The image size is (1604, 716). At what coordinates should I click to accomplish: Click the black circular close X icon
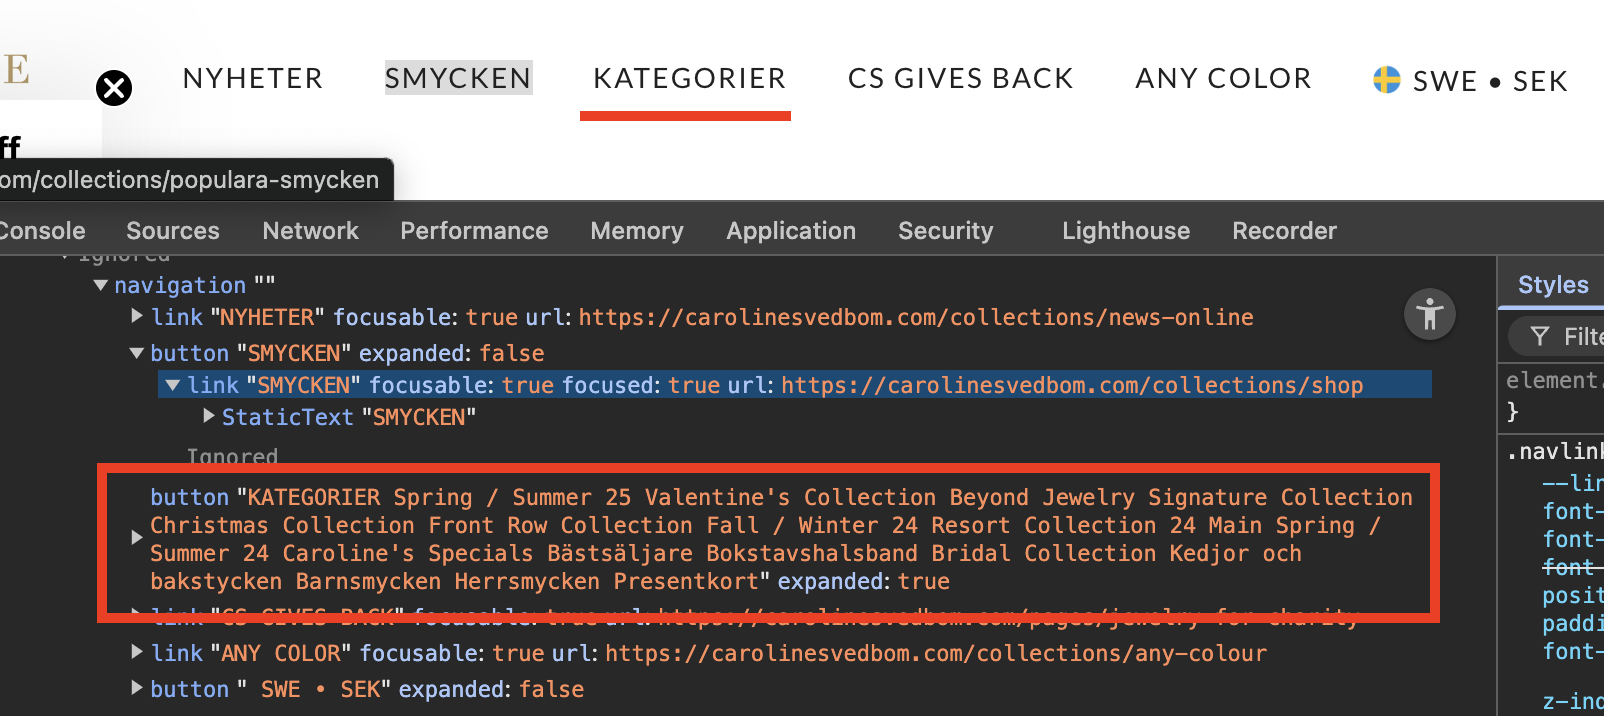(x=114, y=88)
